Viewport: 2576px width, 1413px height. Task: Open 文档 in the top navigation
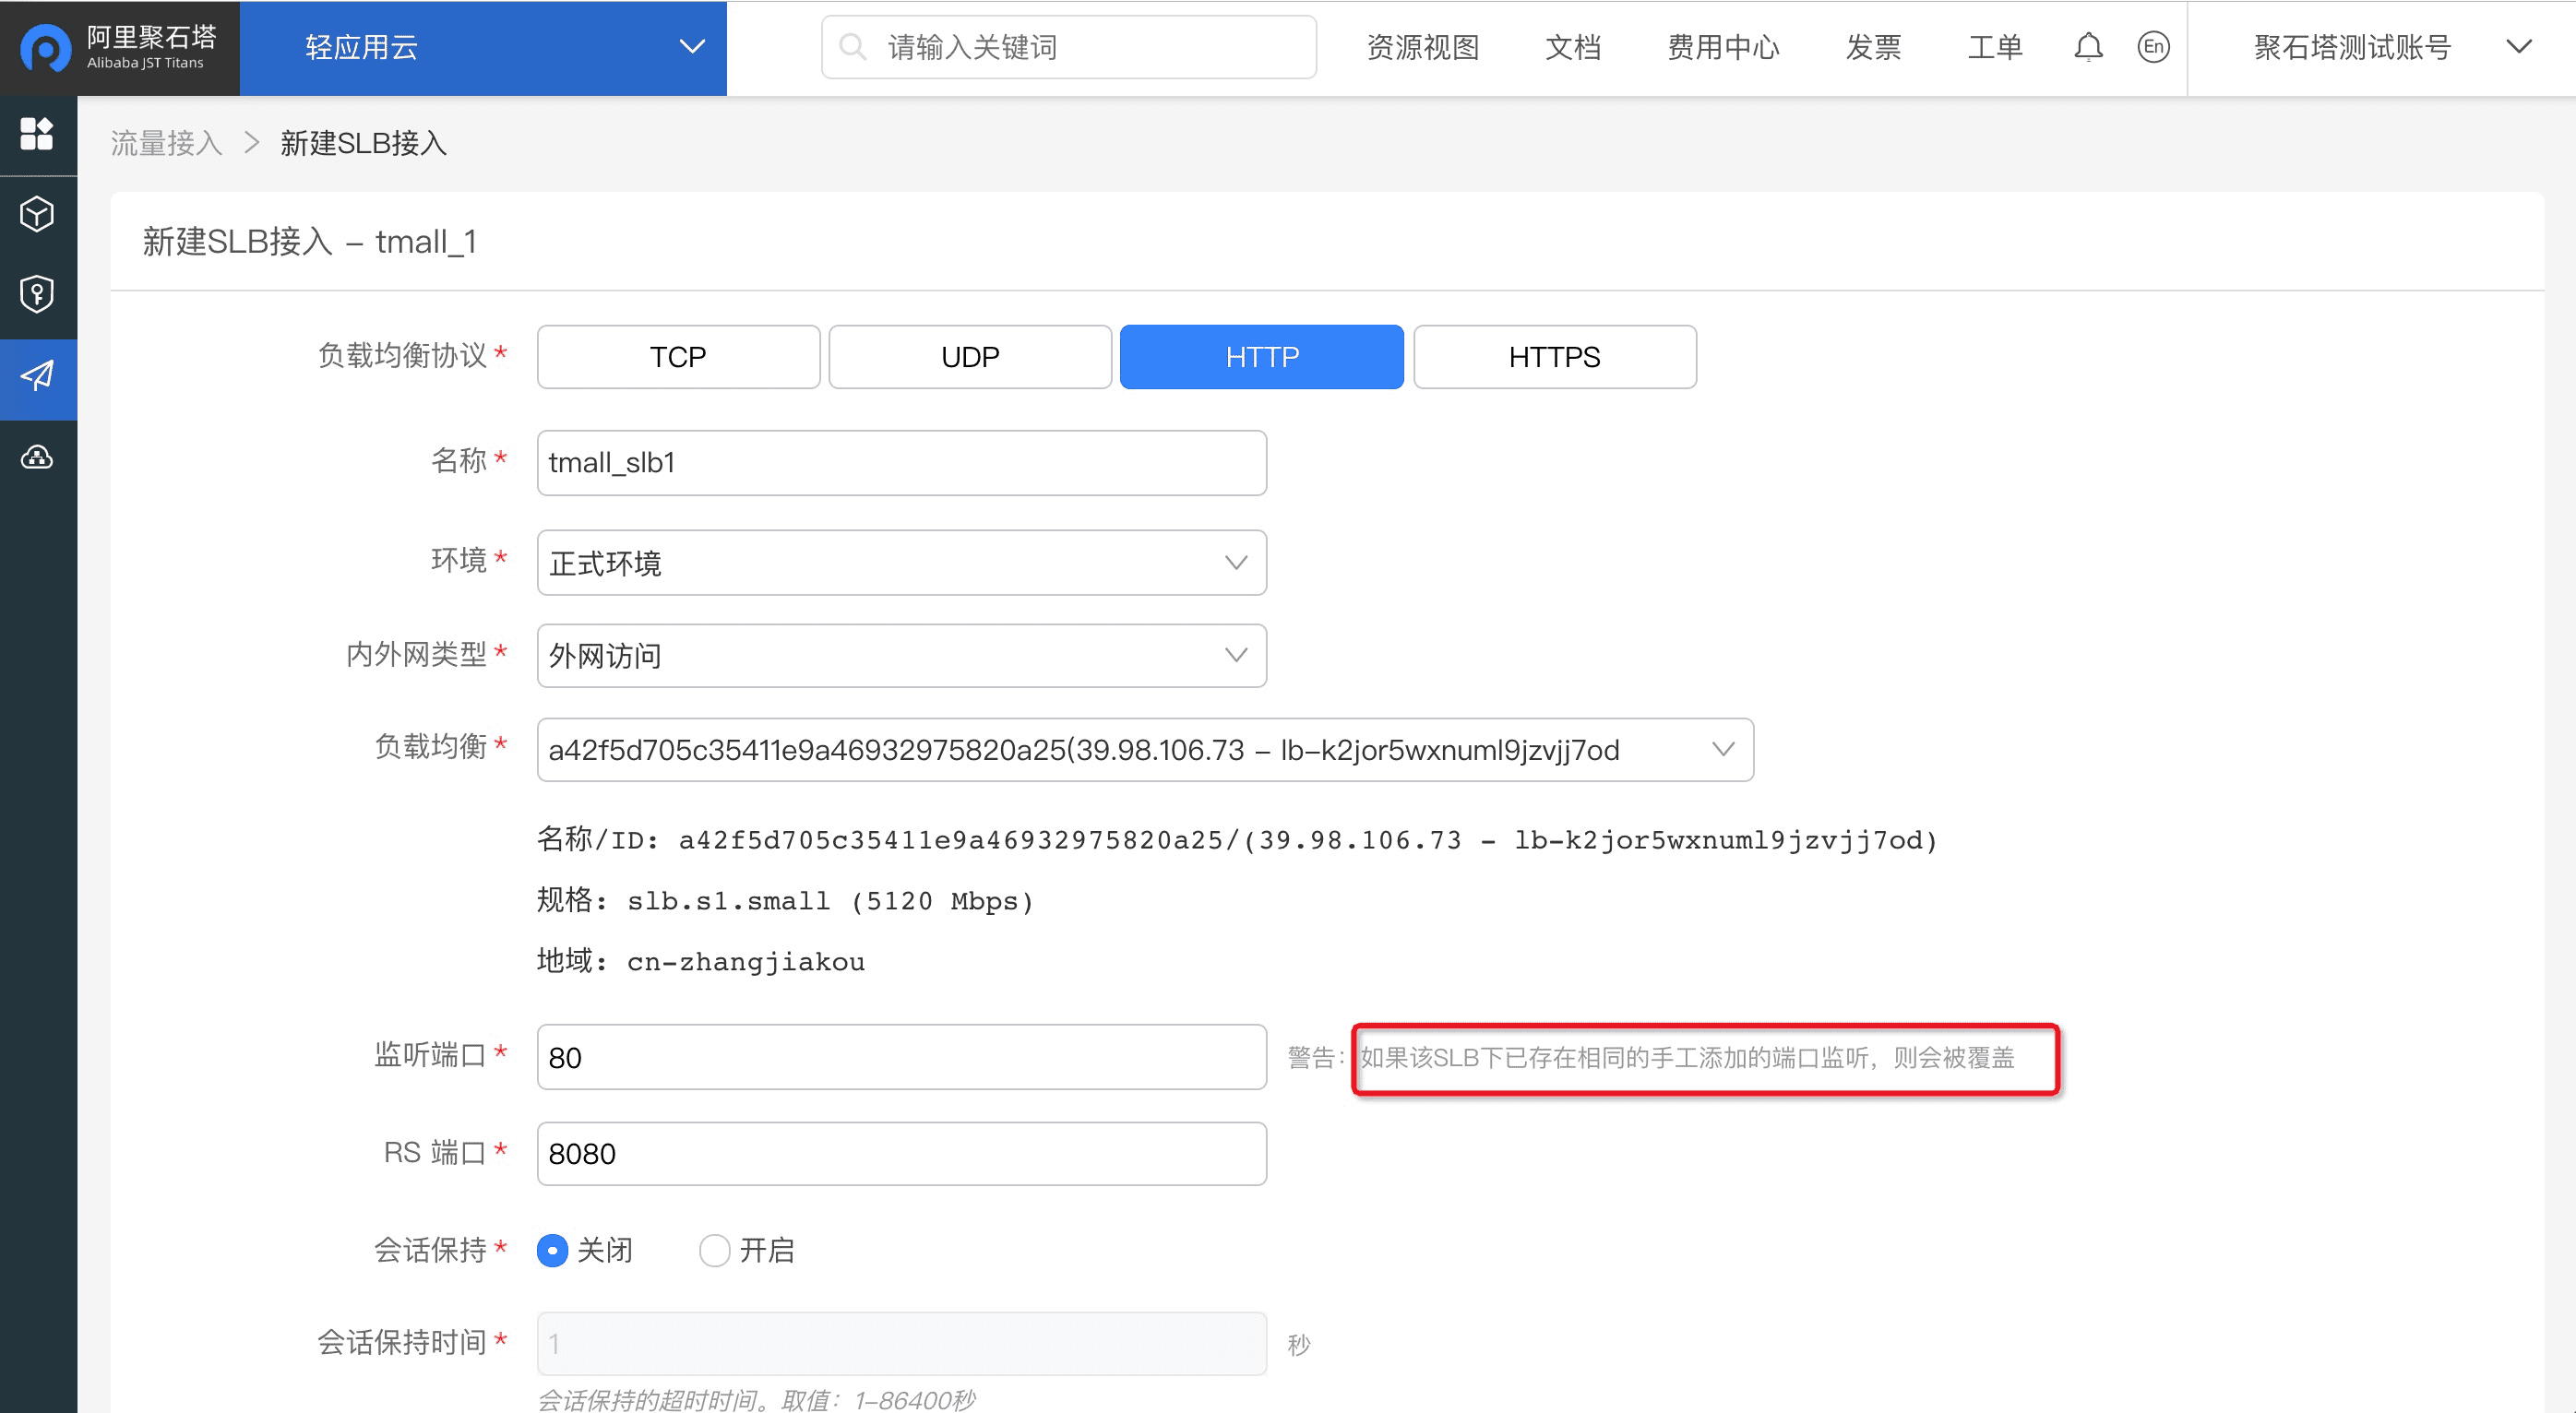(x=1573, y=47)
